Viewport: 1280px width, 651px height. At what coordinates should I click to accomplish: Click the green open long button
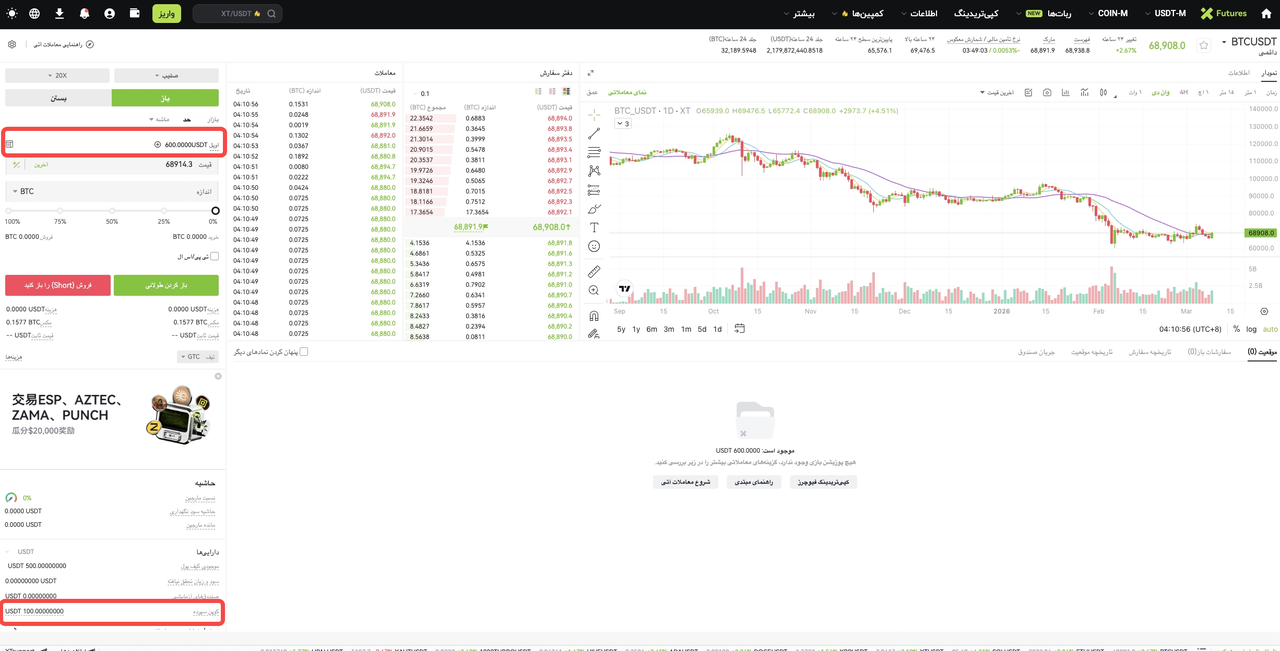pyautogui.click(x=166, y=285)
